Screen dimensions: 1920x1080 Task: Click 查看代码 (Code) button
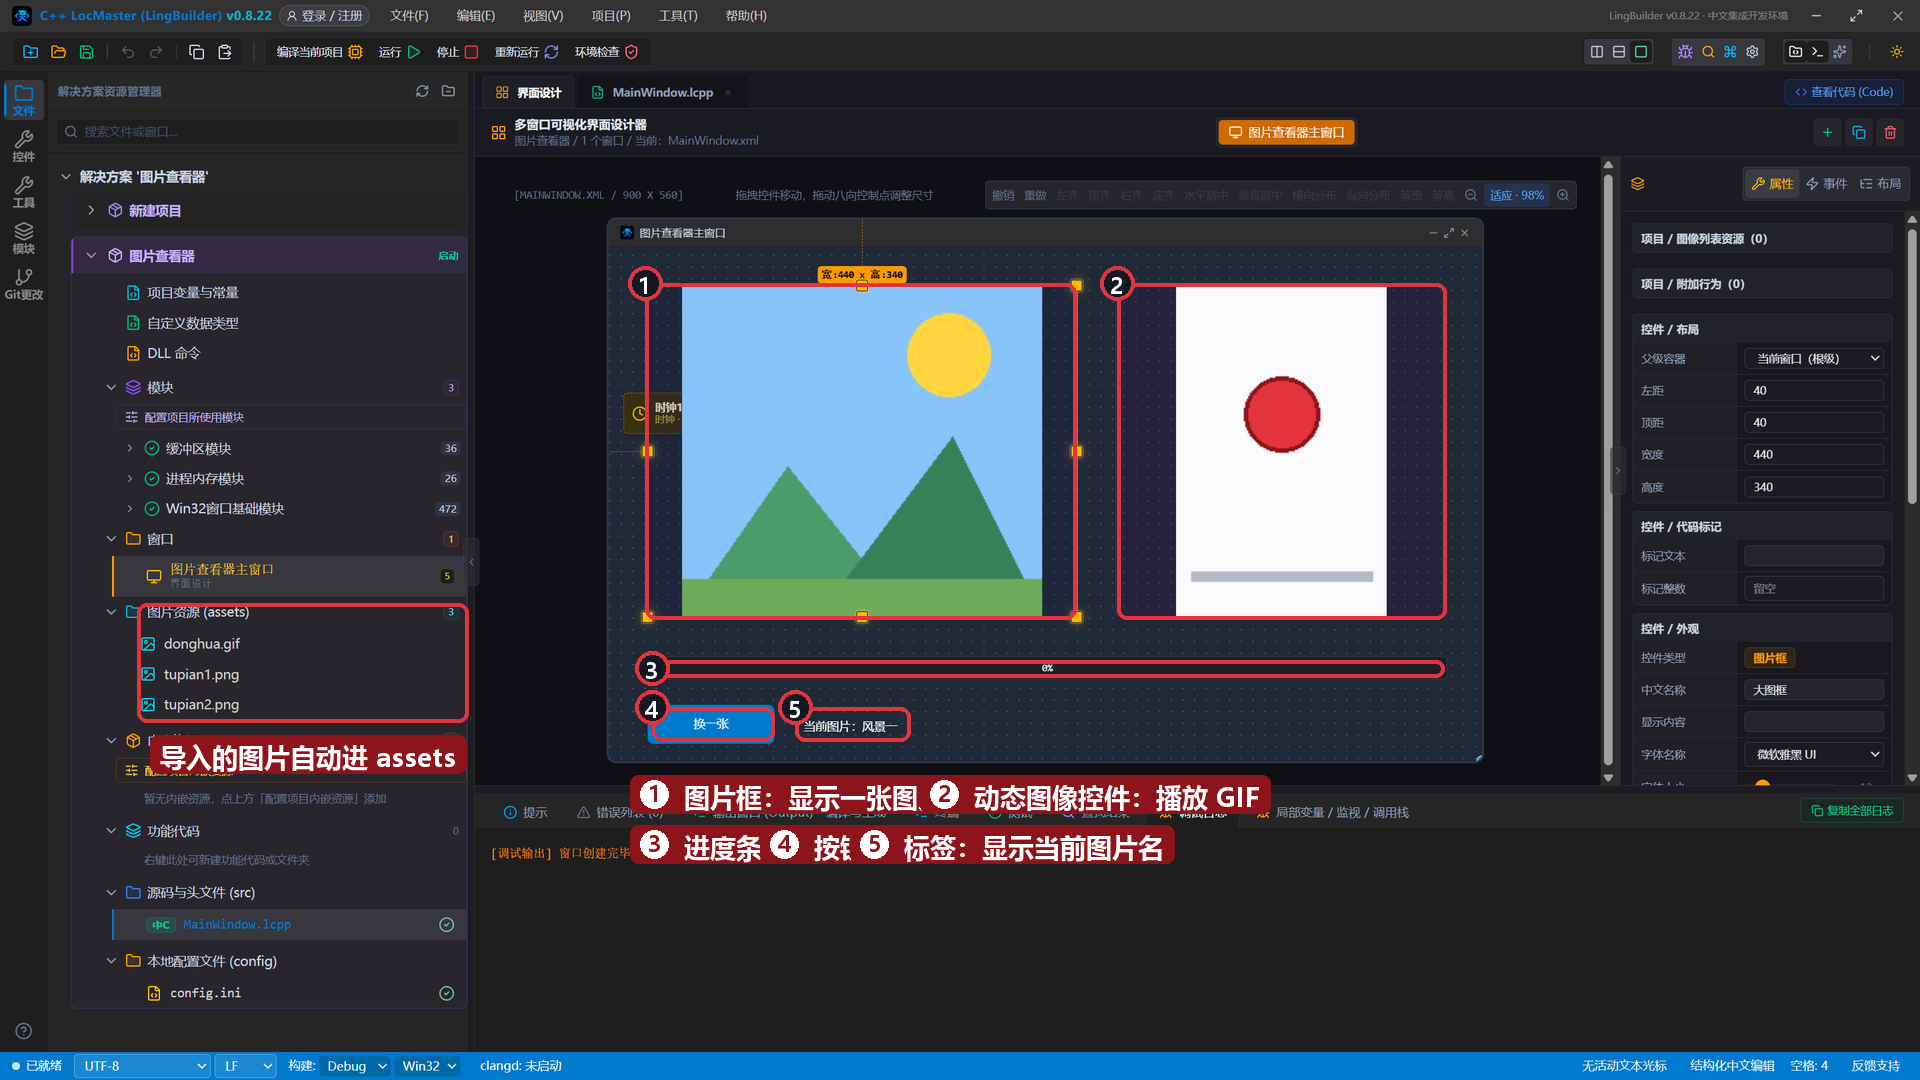(x=1844, y=92)
